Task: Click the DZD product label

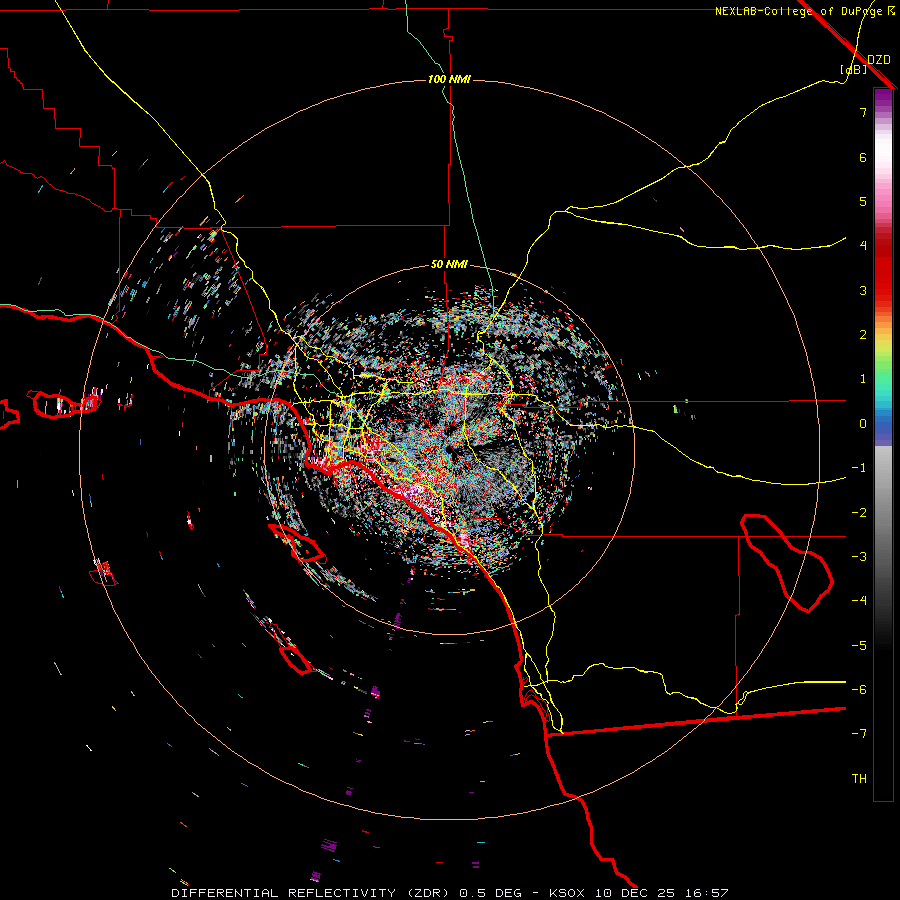Action: [x=878, y=59]
